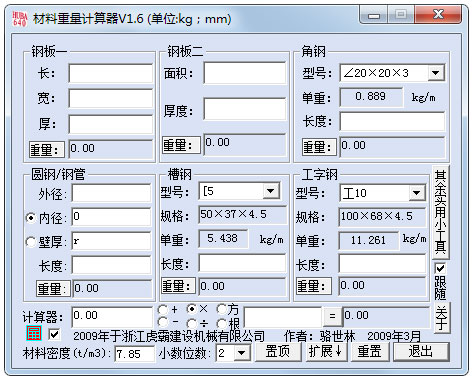The height and width of the screenshot is (380, 473).
Task: Open 其余实用小工具 vertical button
Action: [441, 212]
